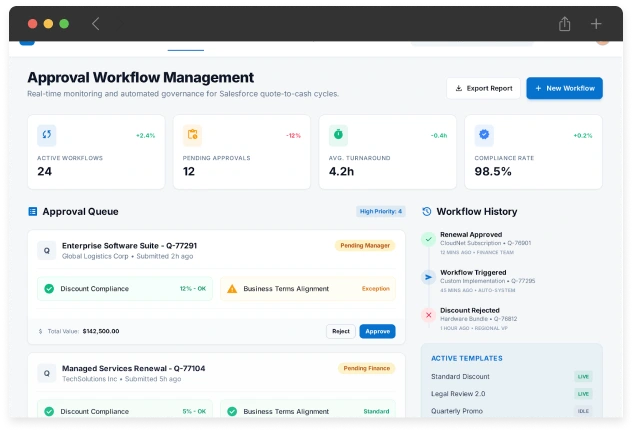The width and height of the screenshot is (634, 432).
Task: Select the Workflow Triggered history entry
Action: [487, 281]
